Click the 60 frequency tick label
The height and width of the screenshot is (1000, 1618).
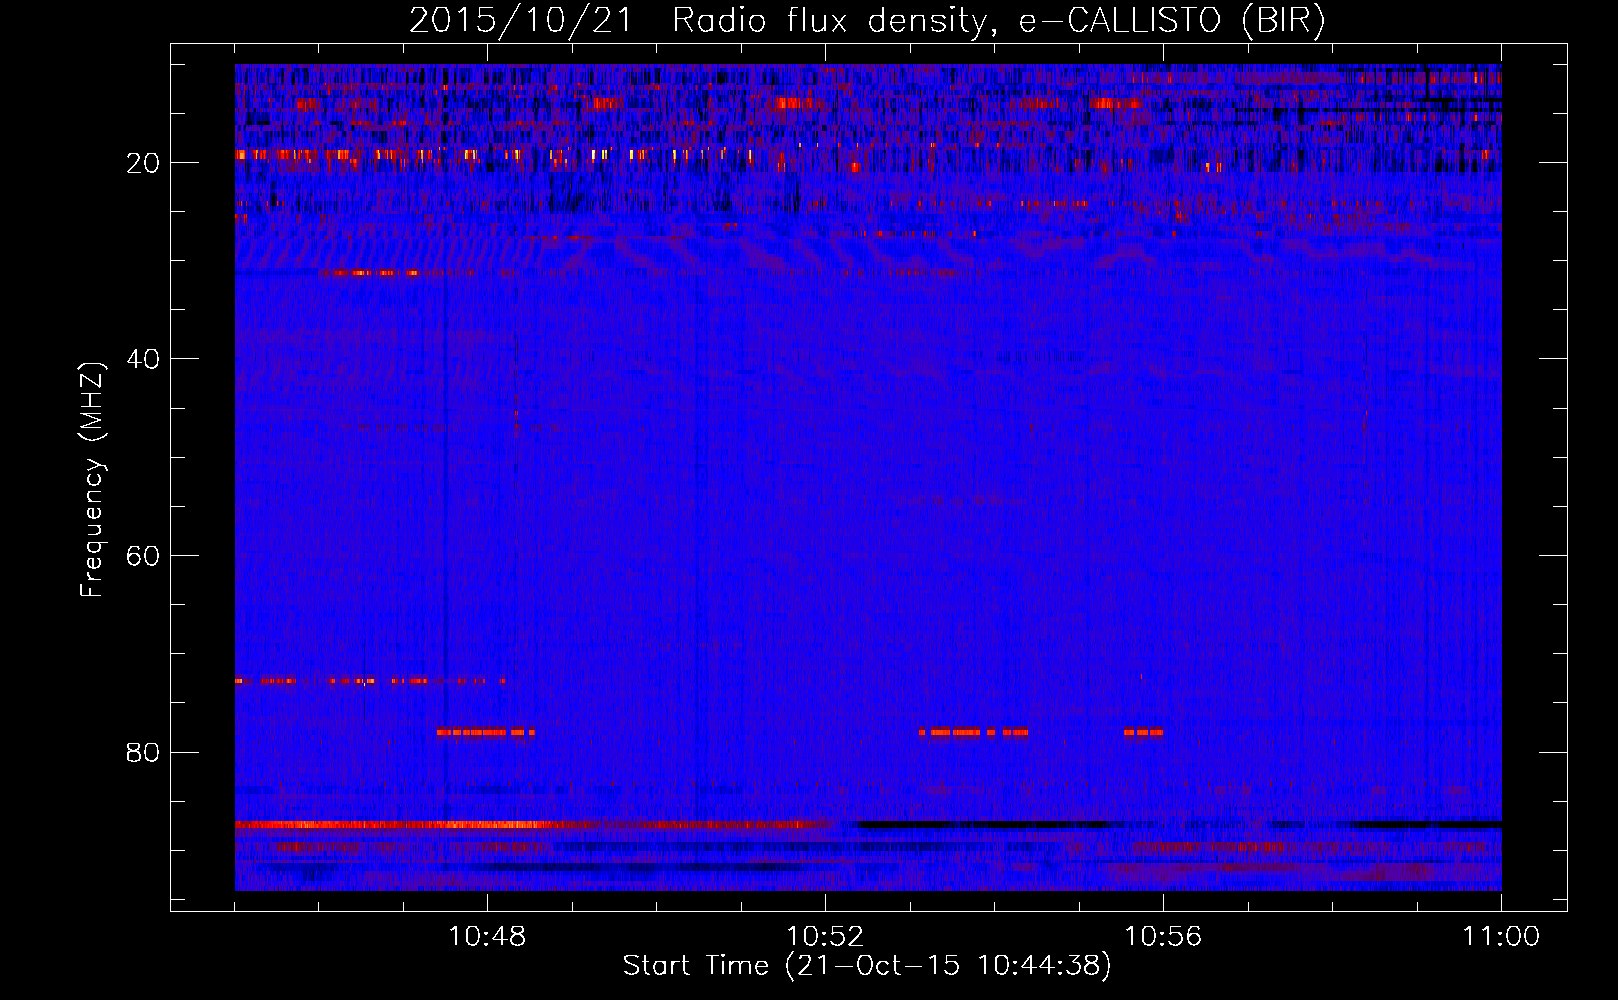pos(144,556)
